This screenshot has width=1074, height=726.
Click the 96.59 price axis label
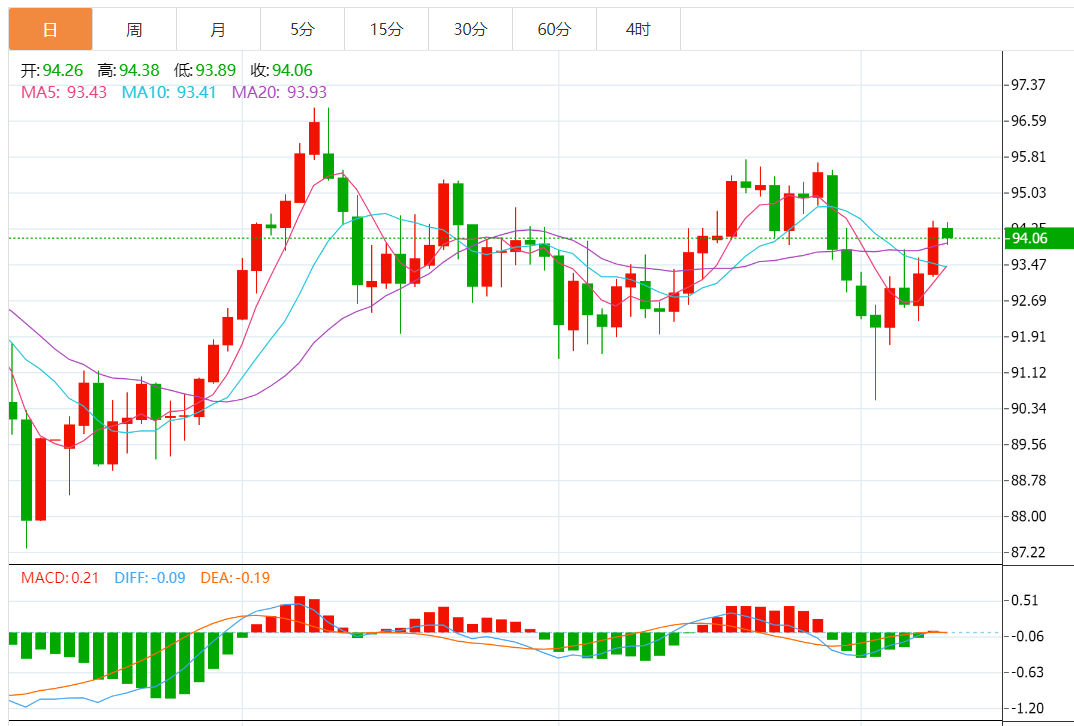1029,121
